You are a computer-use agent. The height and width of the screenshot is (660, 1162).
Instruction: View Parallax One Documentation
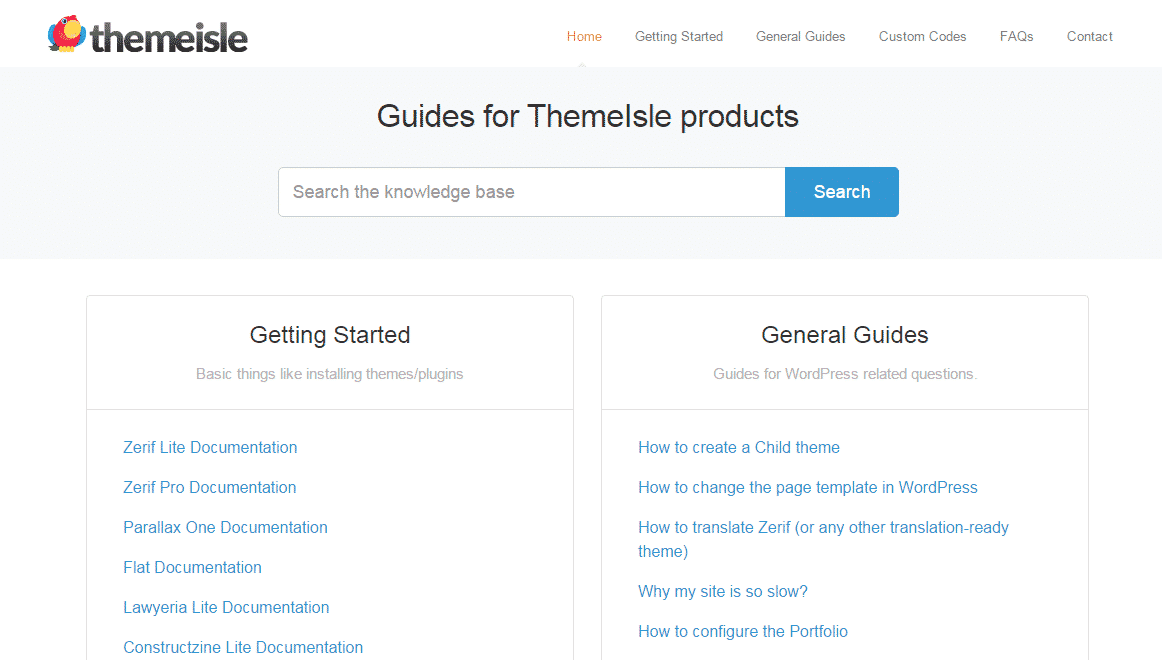(225, 527)
